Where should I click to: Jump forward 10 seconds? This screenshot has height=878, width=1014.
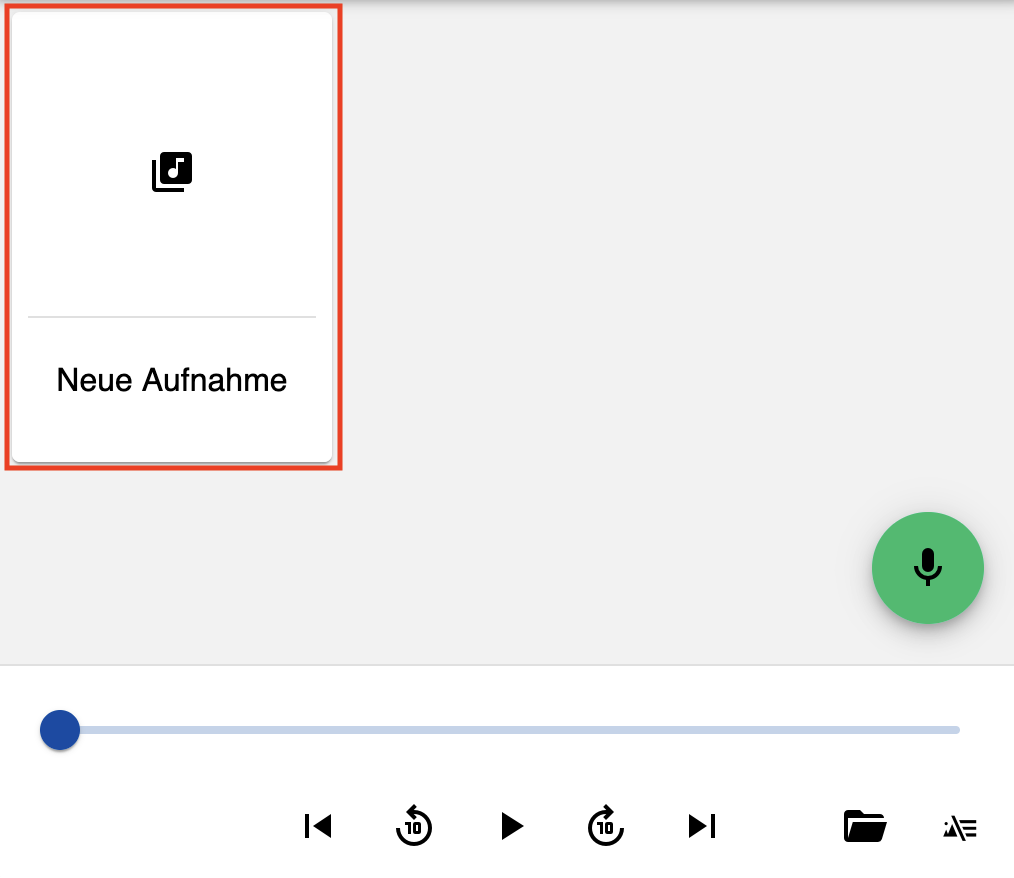coord(606,826)
